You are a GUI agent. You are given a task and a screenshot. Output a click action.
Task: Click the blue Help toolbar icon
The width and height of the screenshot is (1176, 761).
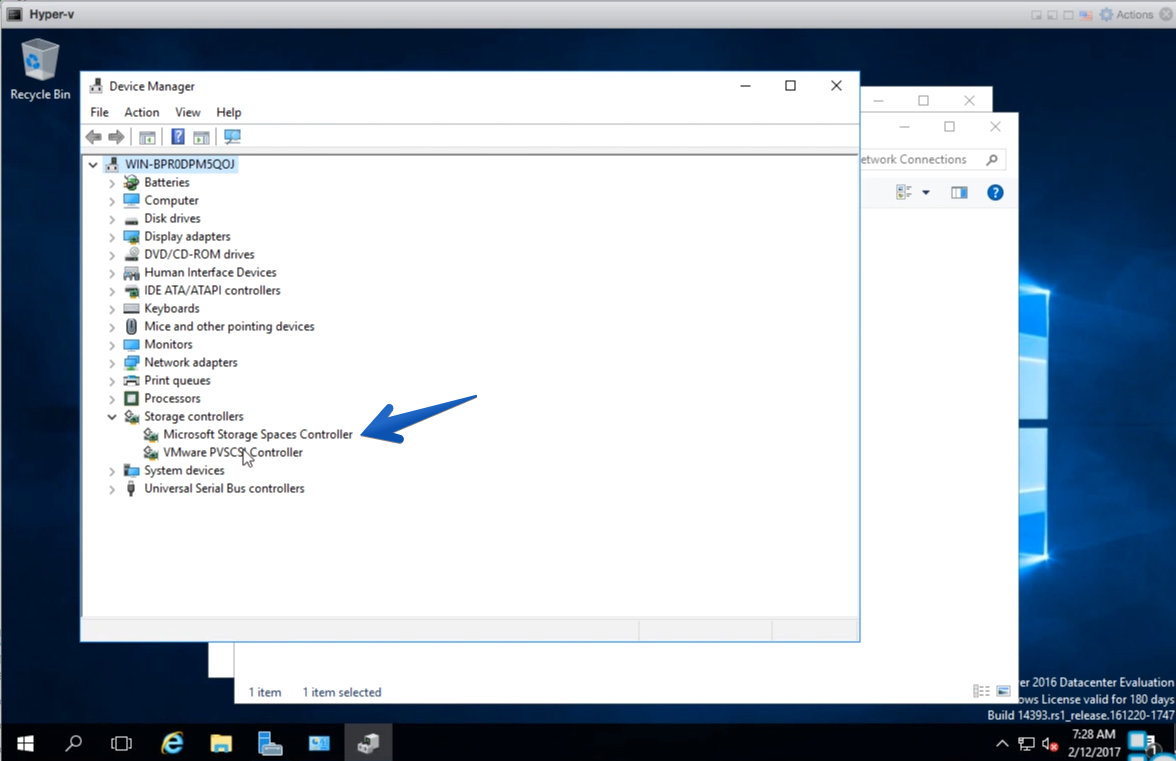coord(178,136)
